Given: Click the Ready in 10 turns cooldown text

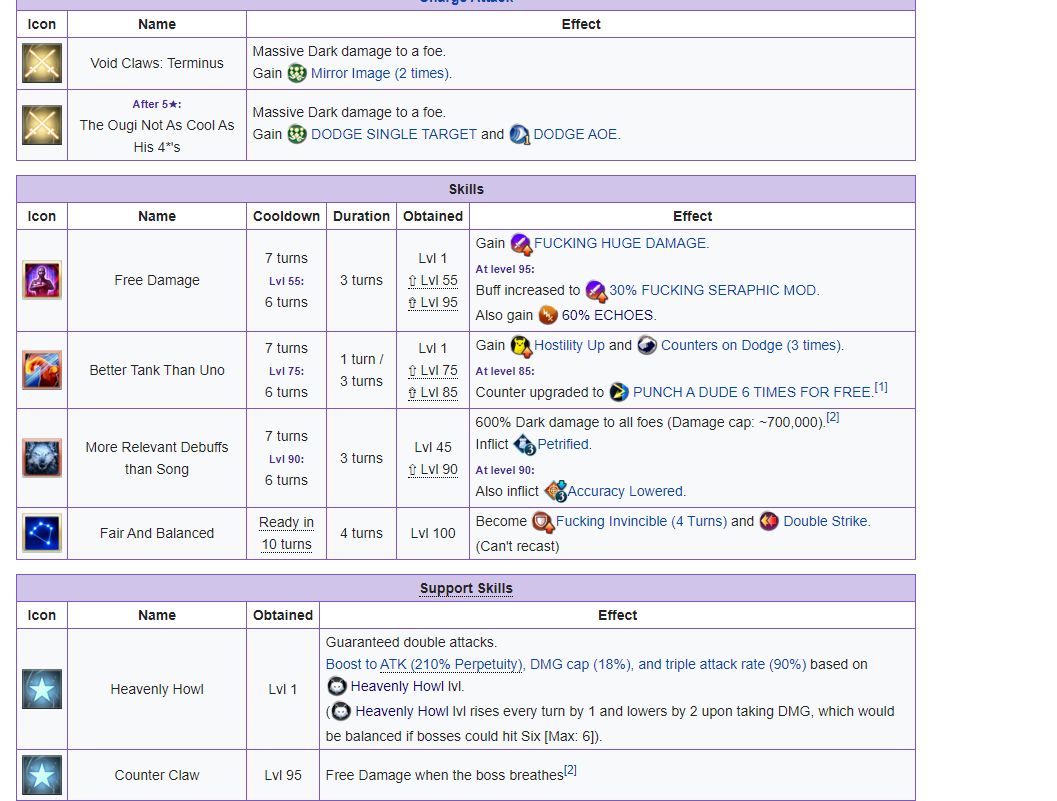Looking at the screenshot, I should (x=286, y=533).
